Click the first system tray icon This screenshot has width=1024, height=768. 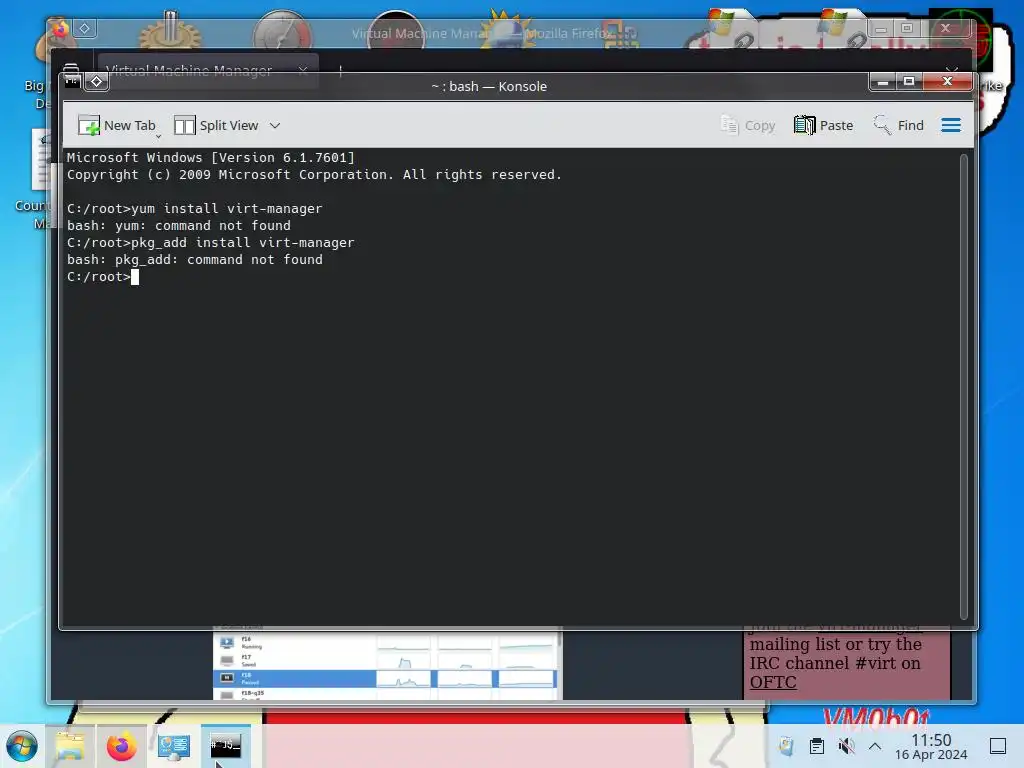click(786, 746)
